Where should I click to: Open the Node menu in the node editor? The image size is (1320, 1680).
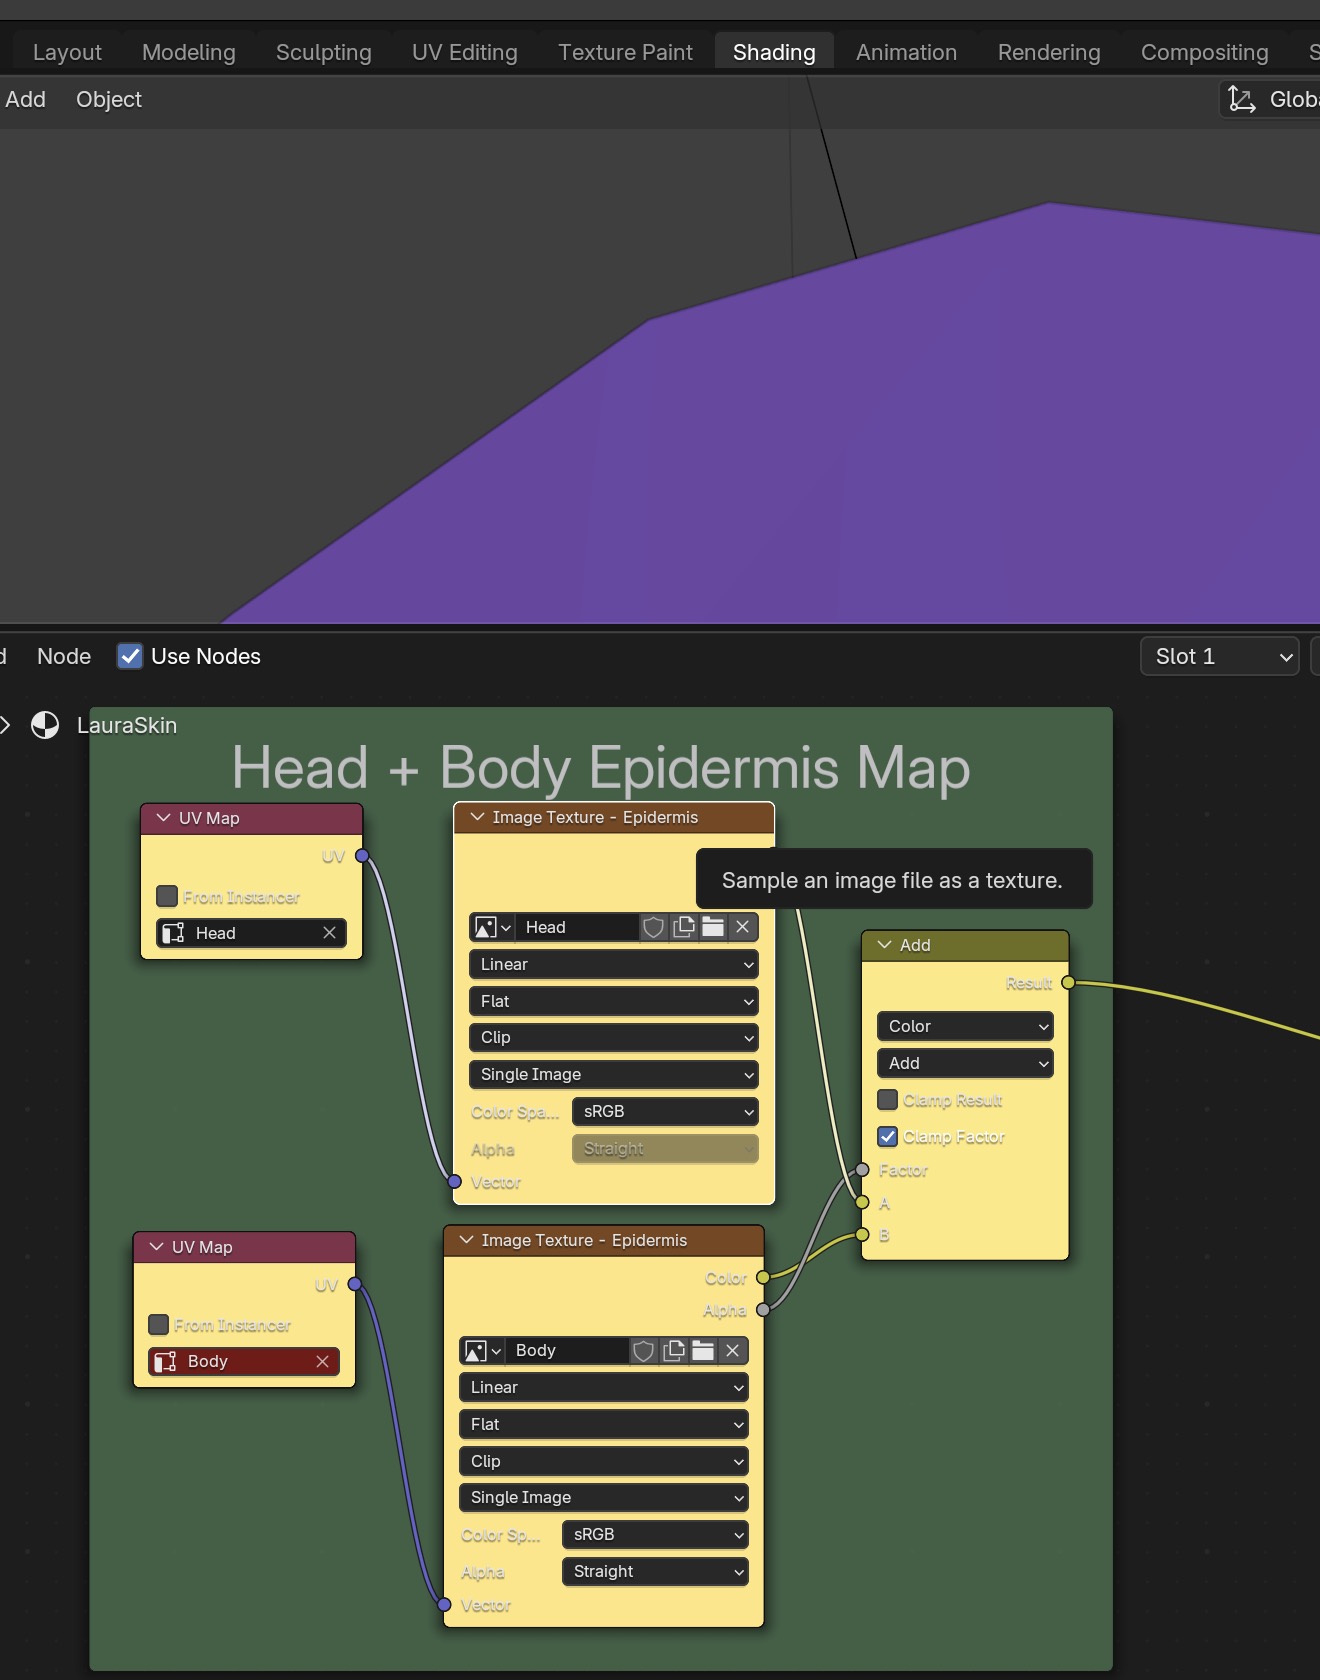64,656
